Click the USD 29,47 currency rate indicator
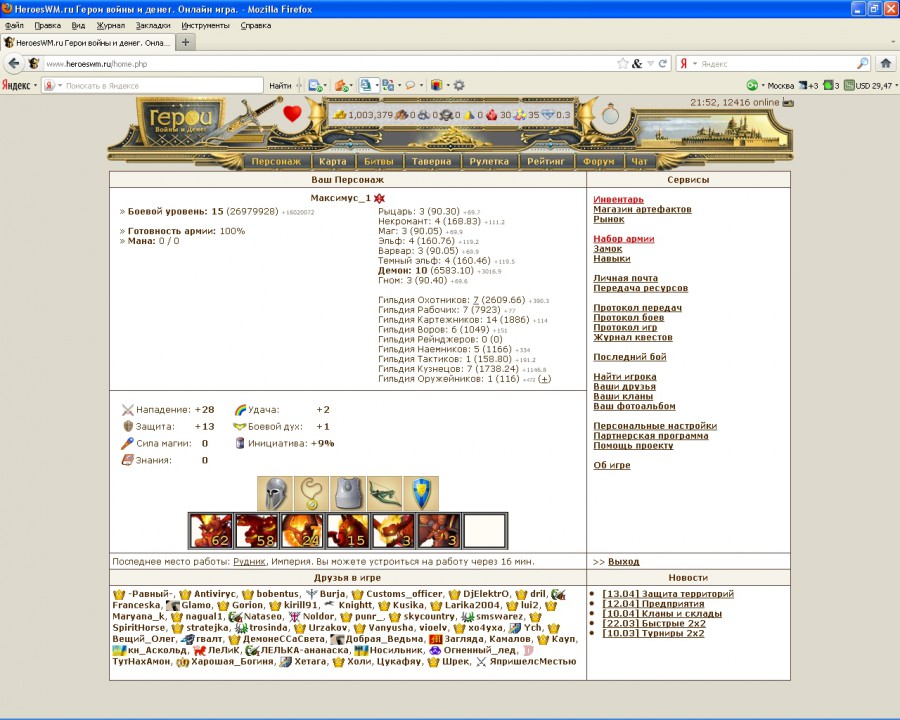 pyautogui.click(x=868, y=86)
